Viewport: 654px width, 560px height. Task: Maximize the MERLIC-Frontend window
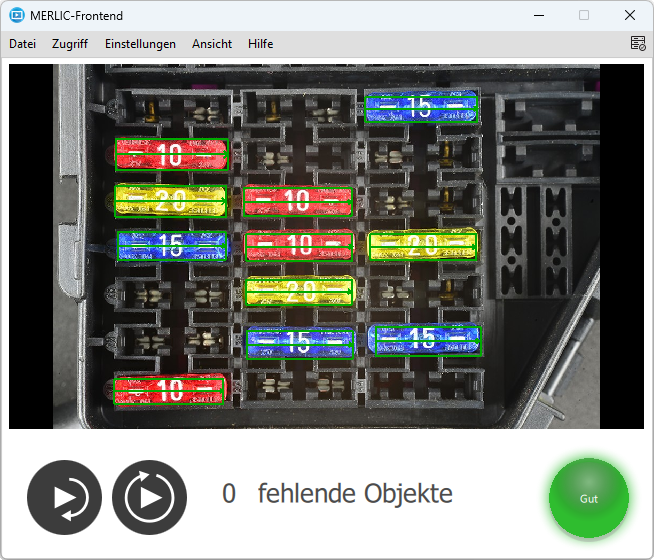click(584, 15)
